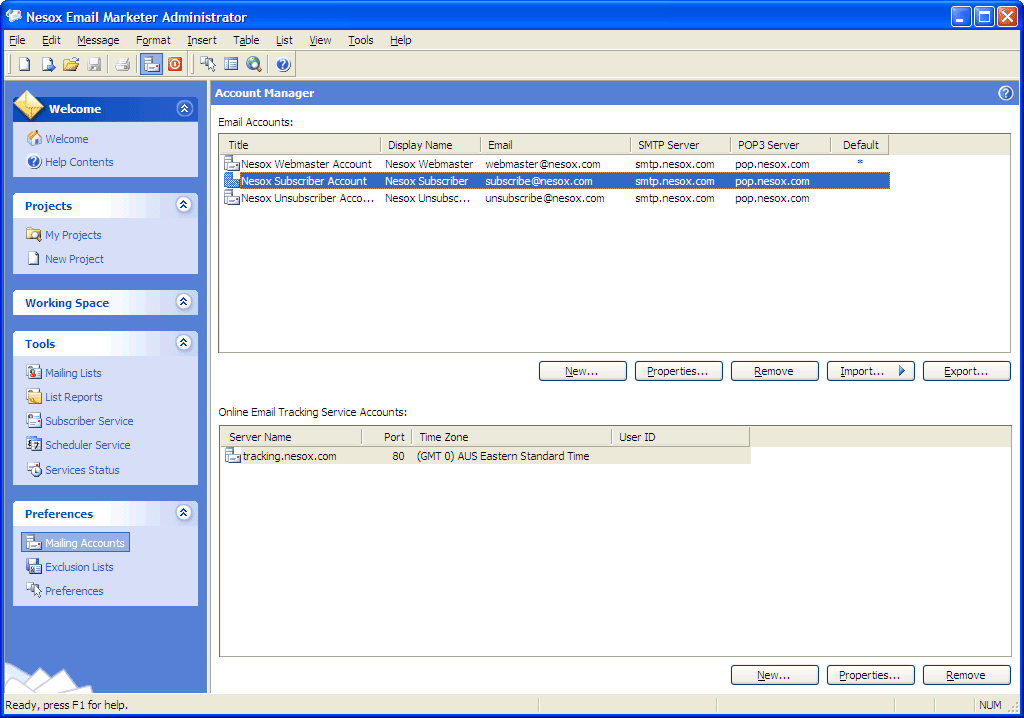Click the My Projects folder icon

(x=34, y=234)
